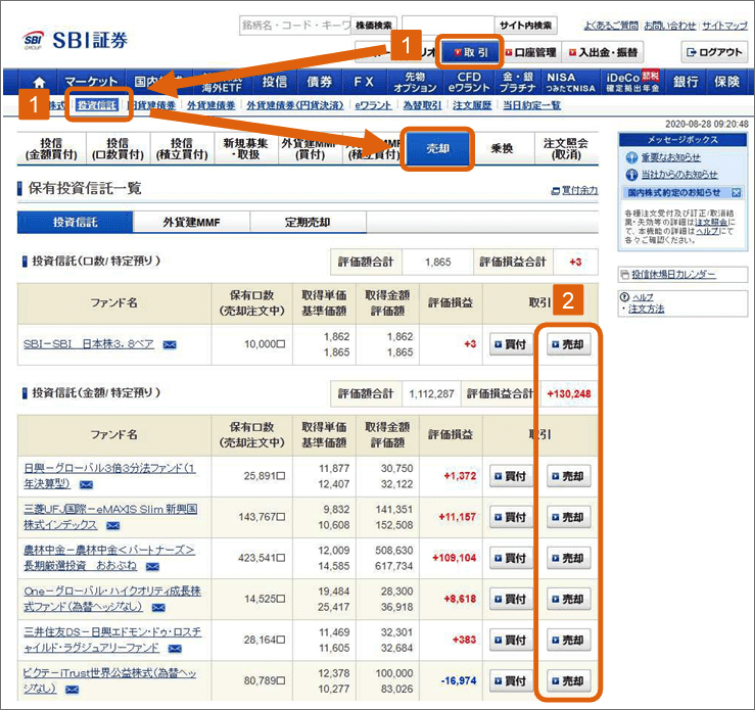Viewport: 755px width, 710px height.
Task: Click the よくあるご質問 link
Action: (611, 26)
